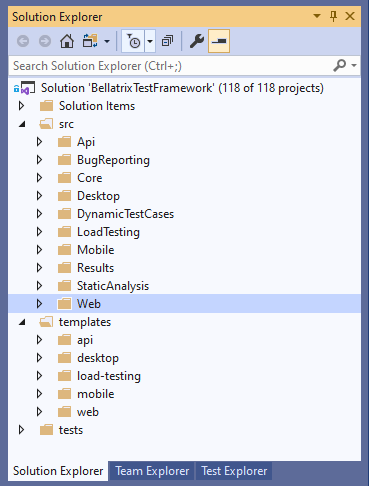Open dropdown arrow next to Pending Changes Filter

coord(150,41)
